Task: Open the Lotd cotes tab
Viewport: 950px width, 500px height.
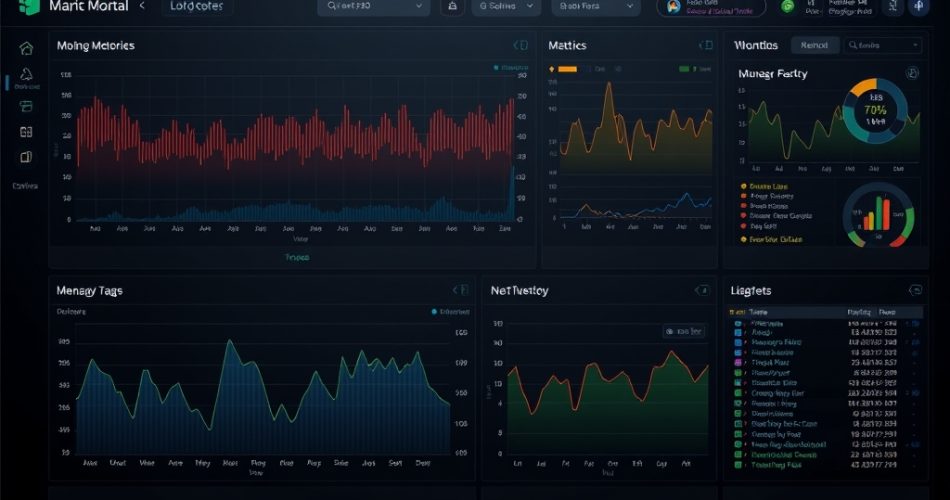Action: 196,7
